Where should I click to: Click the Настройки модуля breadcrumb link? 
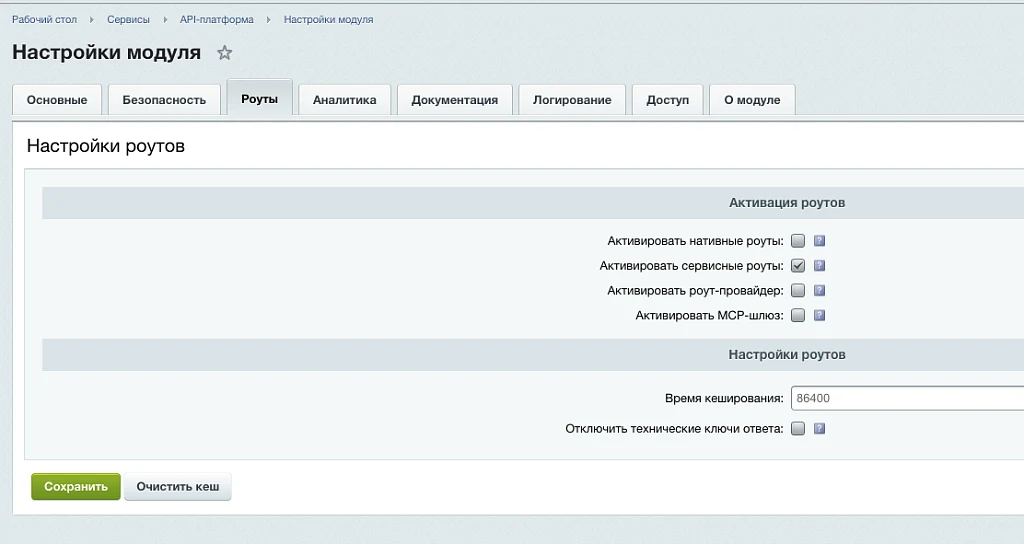point(328,20)
